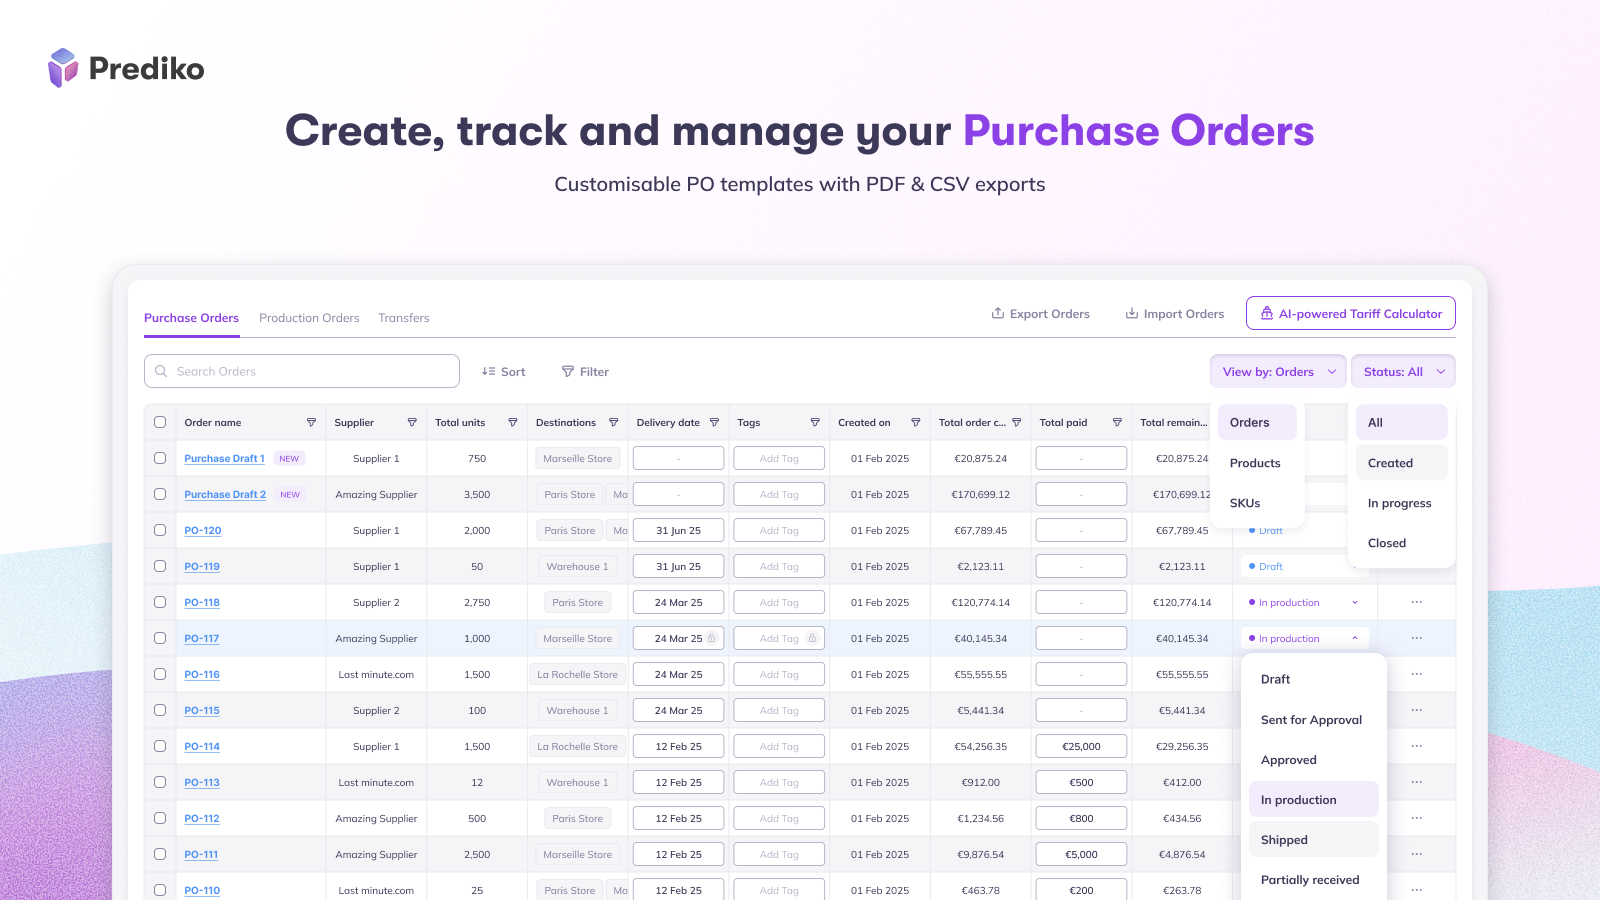Screen dimensions: 1600x900
Task: Click the magnifier icon in the search box
Action: point(161,371)
